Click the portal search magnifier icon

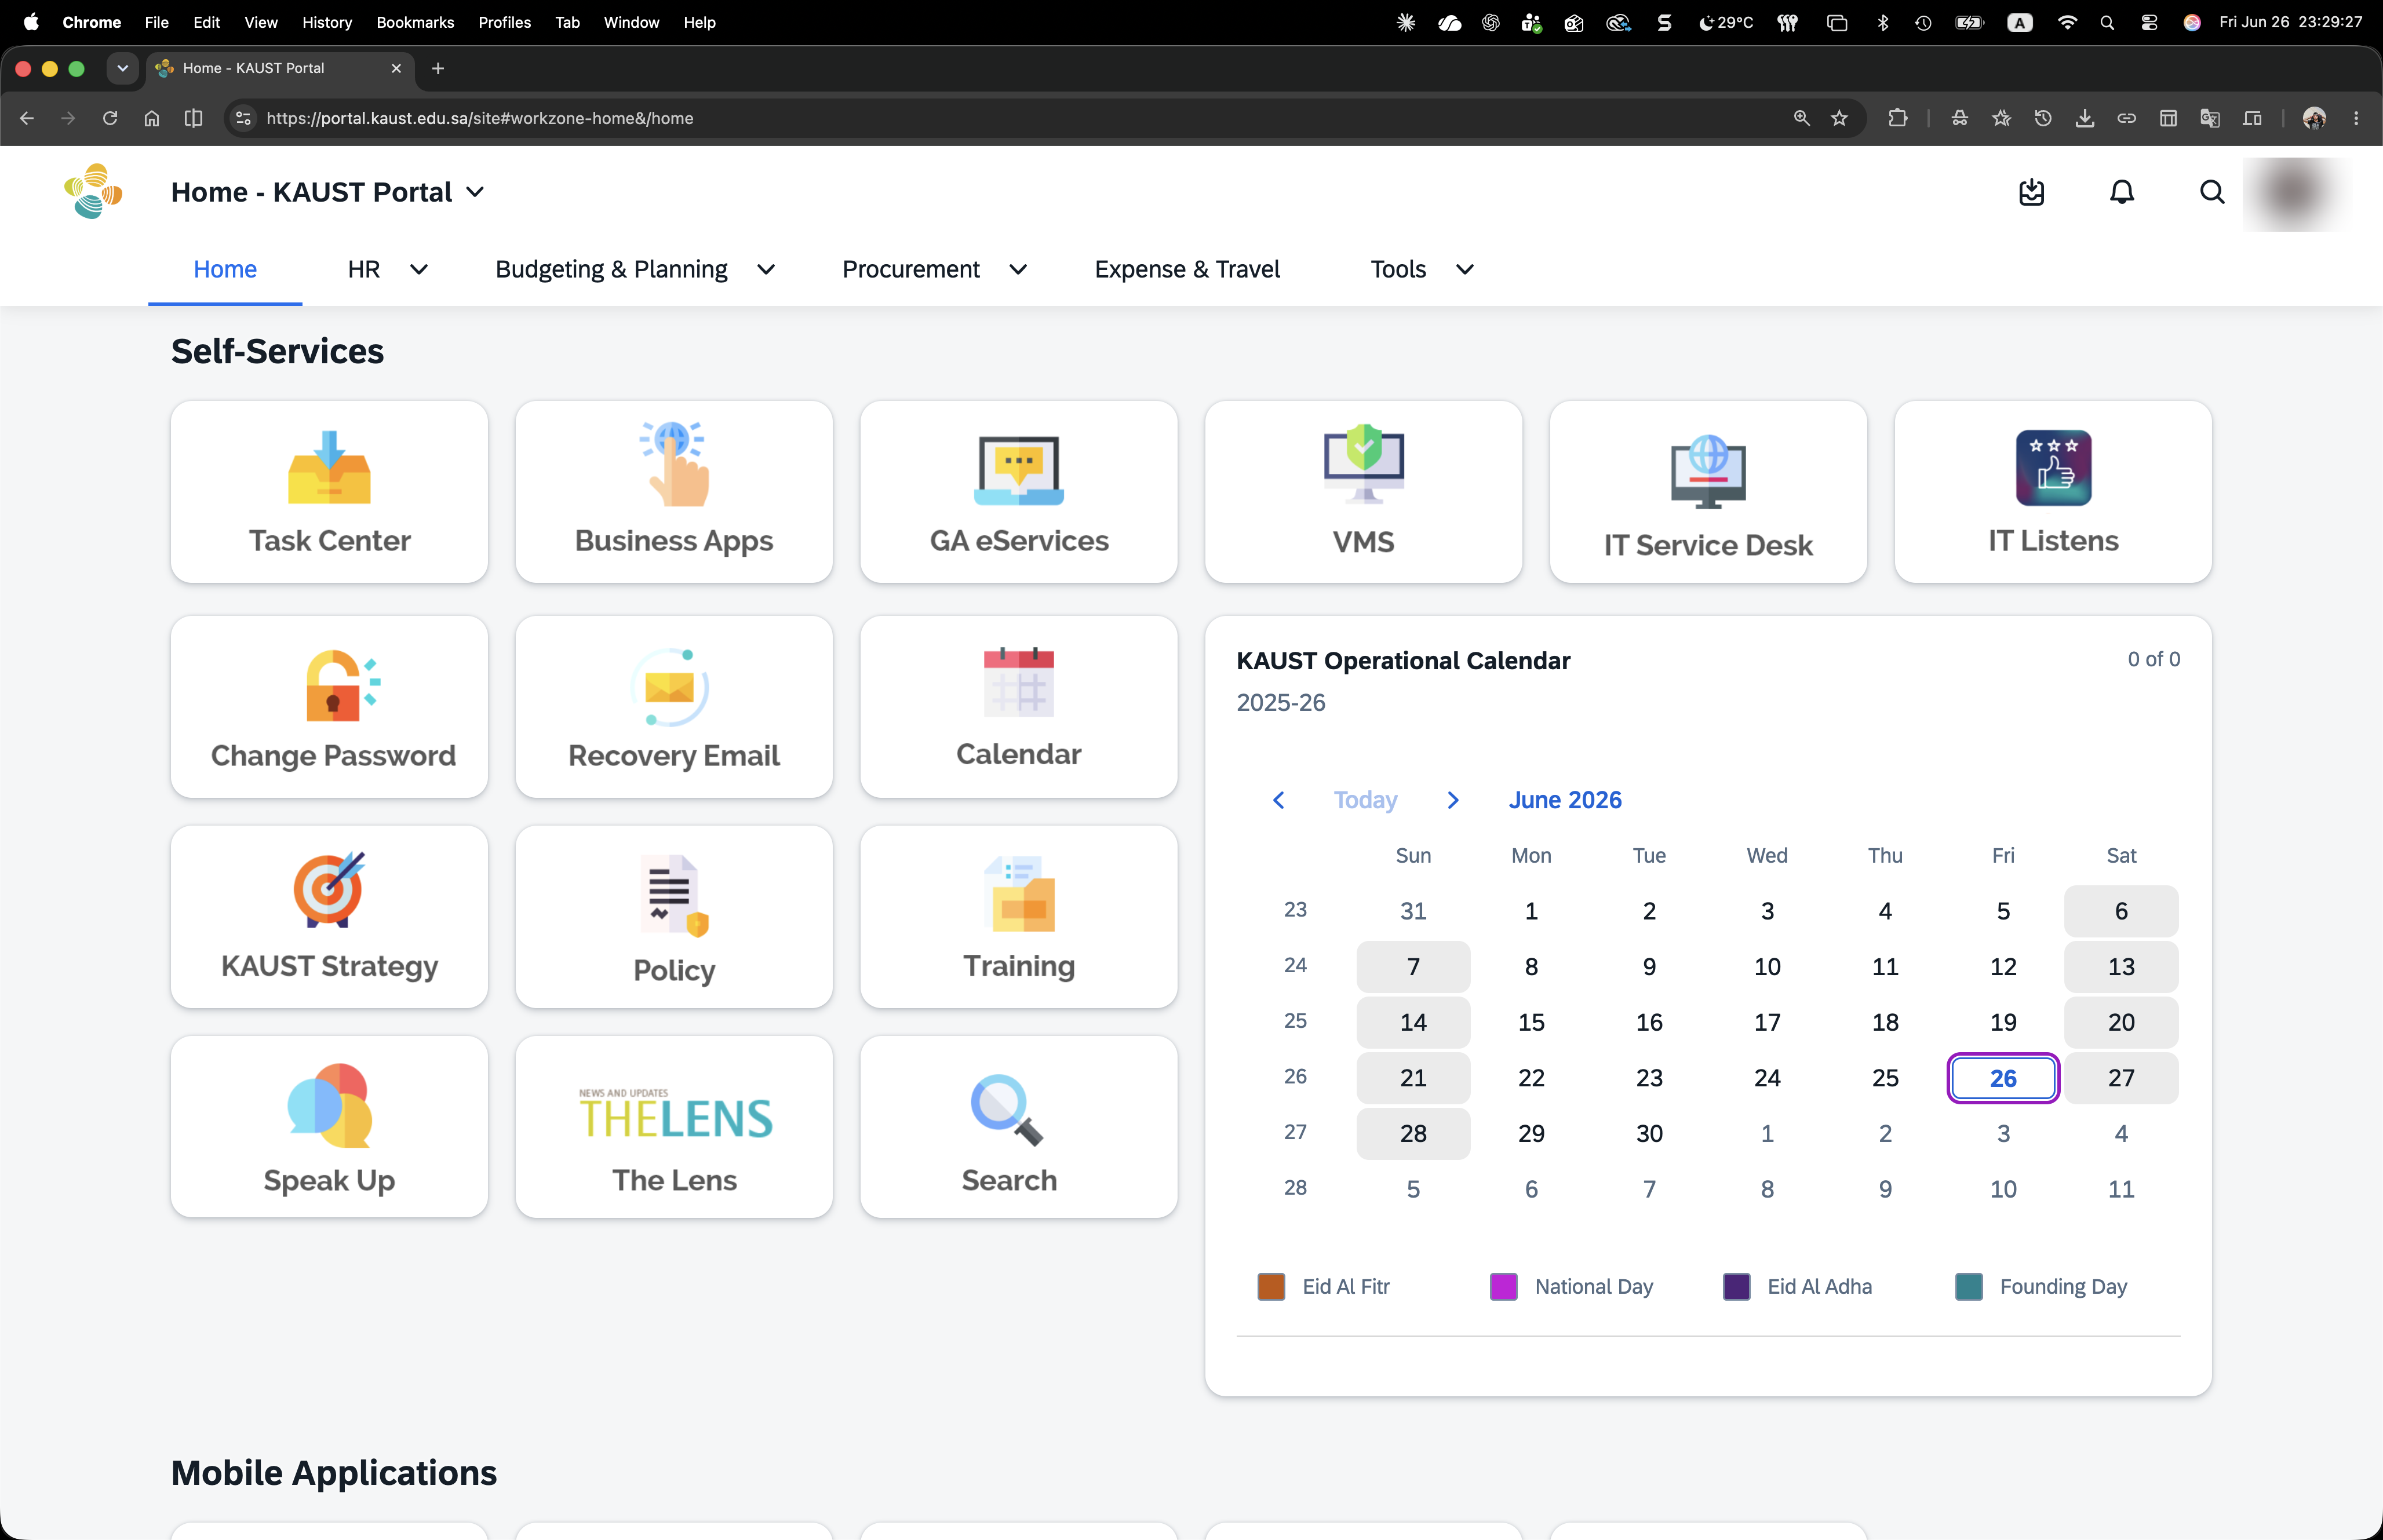click(2212, 192)
